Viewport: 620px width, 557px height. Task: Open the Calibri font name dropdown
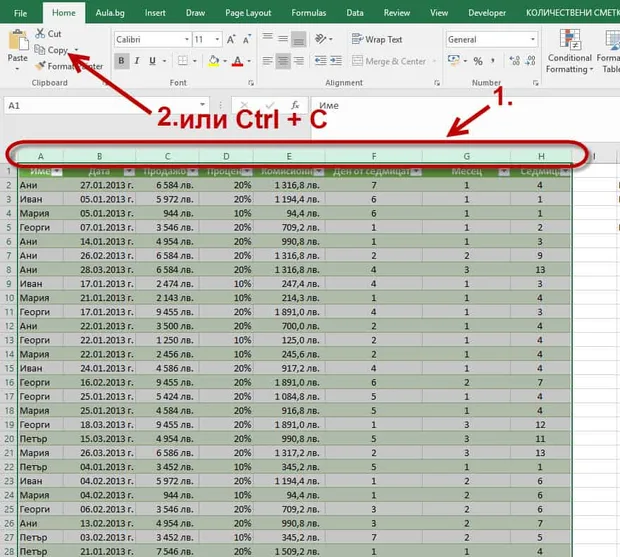coord(187,40)
